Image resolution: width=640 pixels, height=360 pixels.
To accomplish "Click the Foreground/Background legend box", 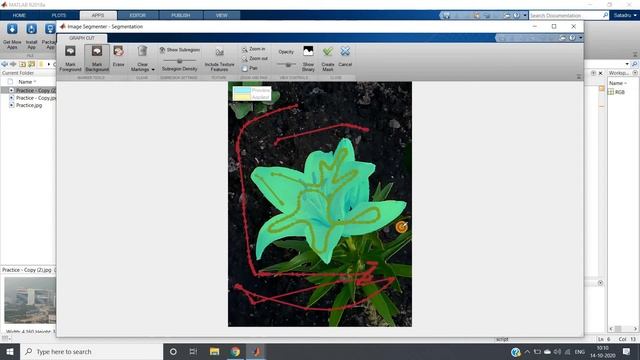I will coord(251,93).
